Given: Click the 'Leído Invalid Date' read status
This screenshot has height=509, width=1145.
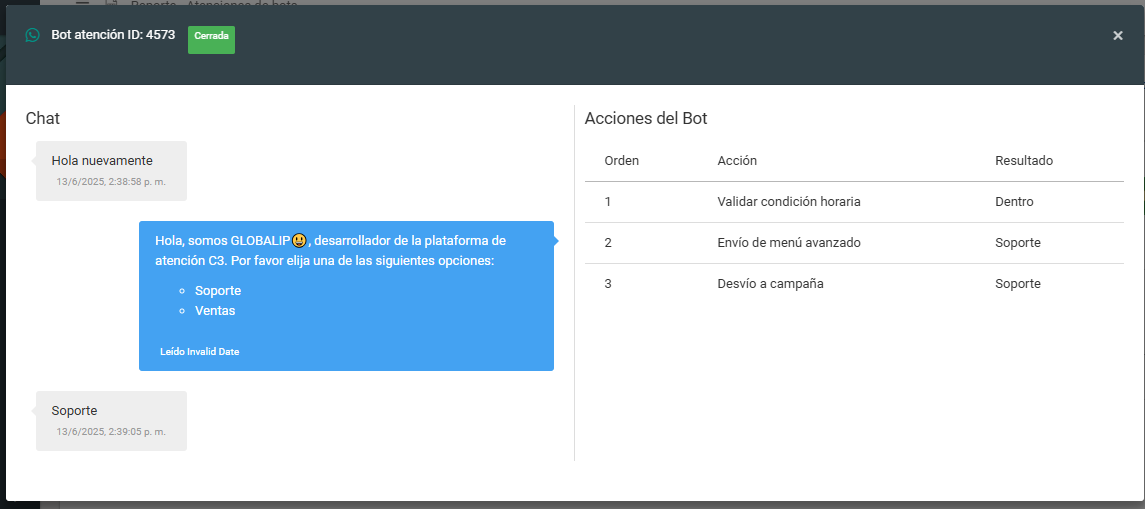Looking at the screenshot, I should [199, 352].
